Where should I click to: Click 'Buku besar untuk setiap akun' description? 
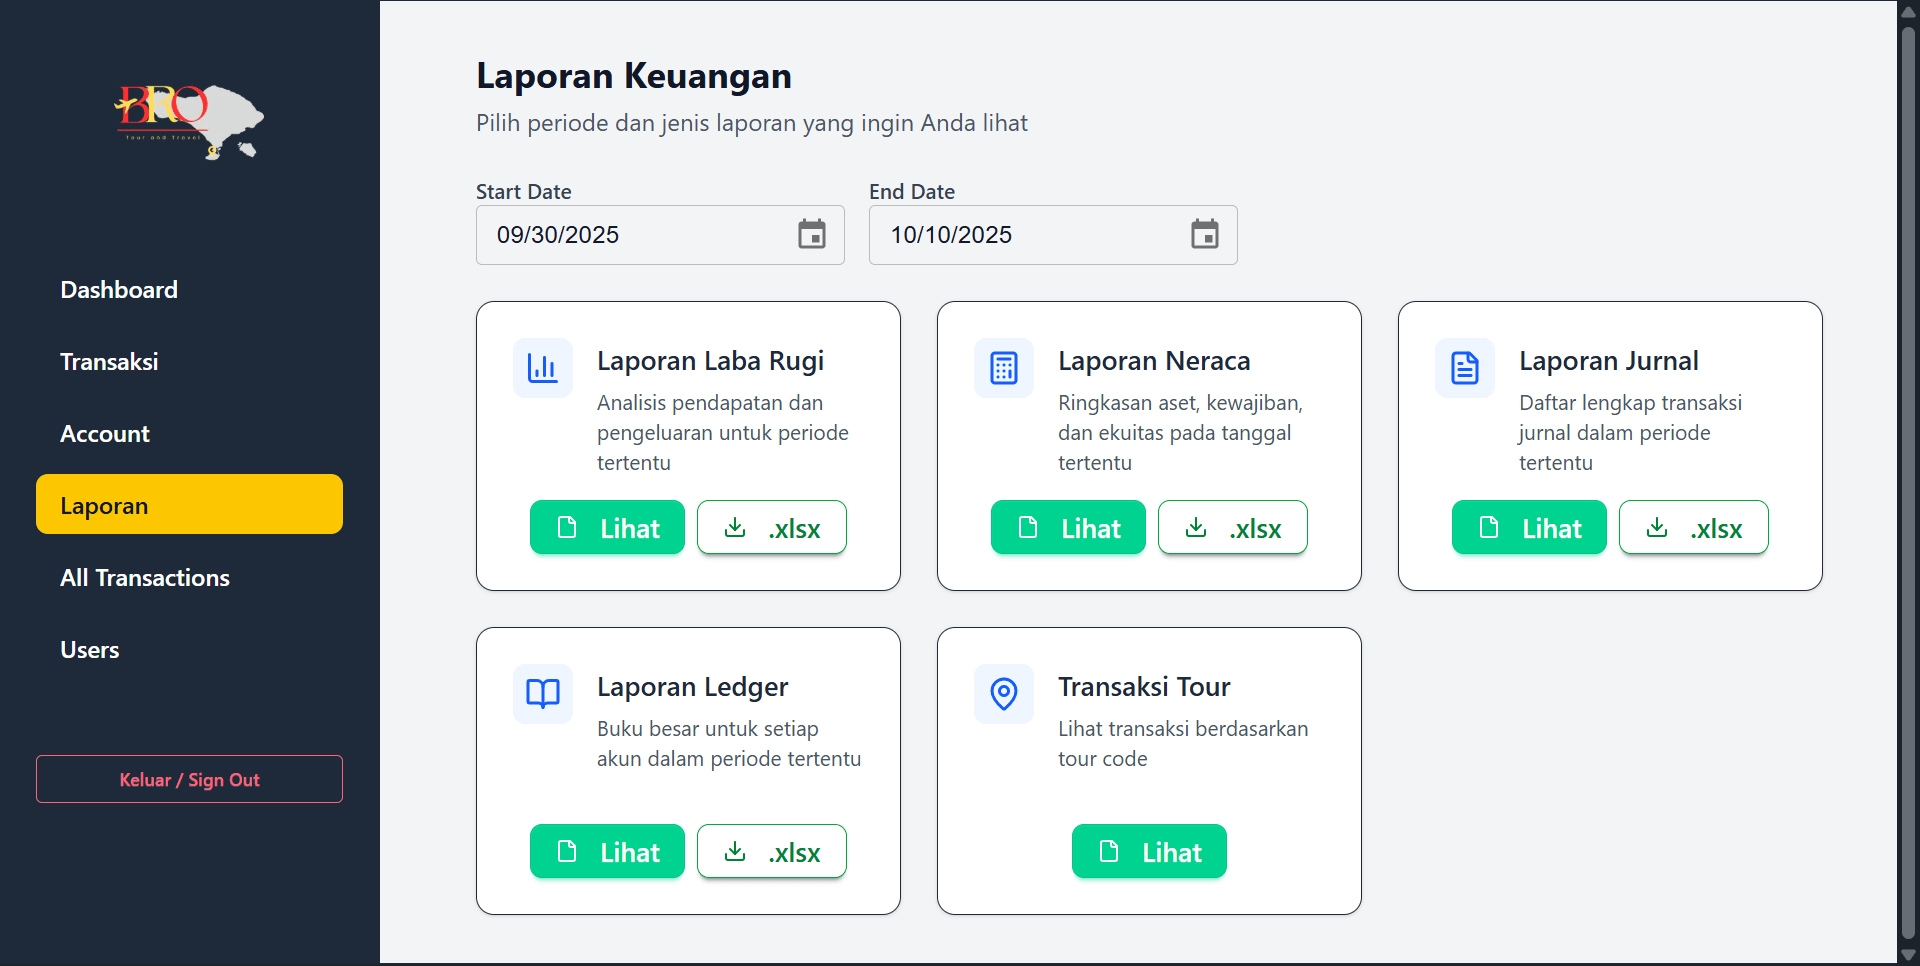coord(729,744)
